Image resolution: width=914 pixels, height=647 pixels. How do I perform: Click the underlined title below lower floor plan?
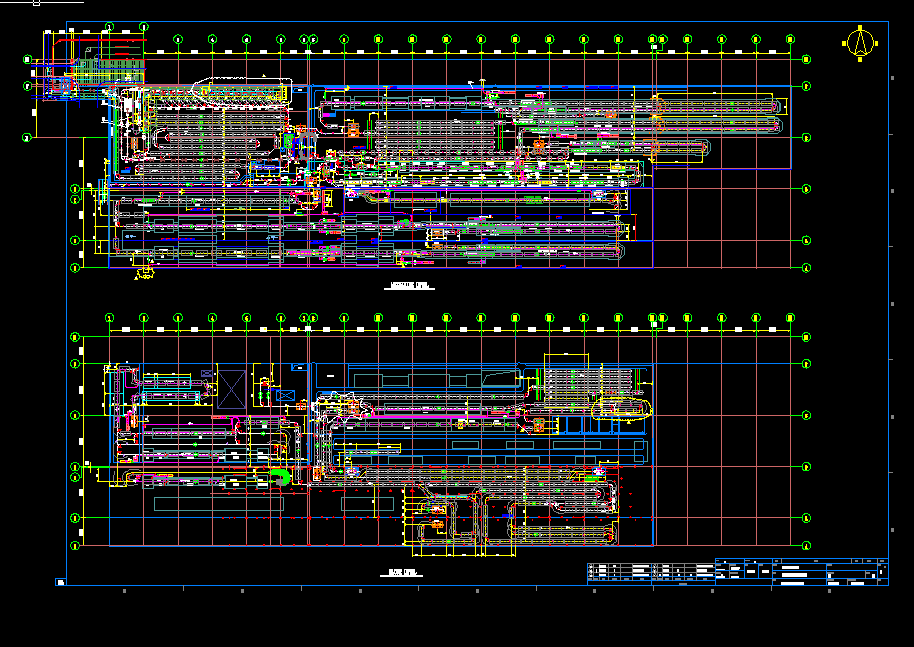click(402, 572)
